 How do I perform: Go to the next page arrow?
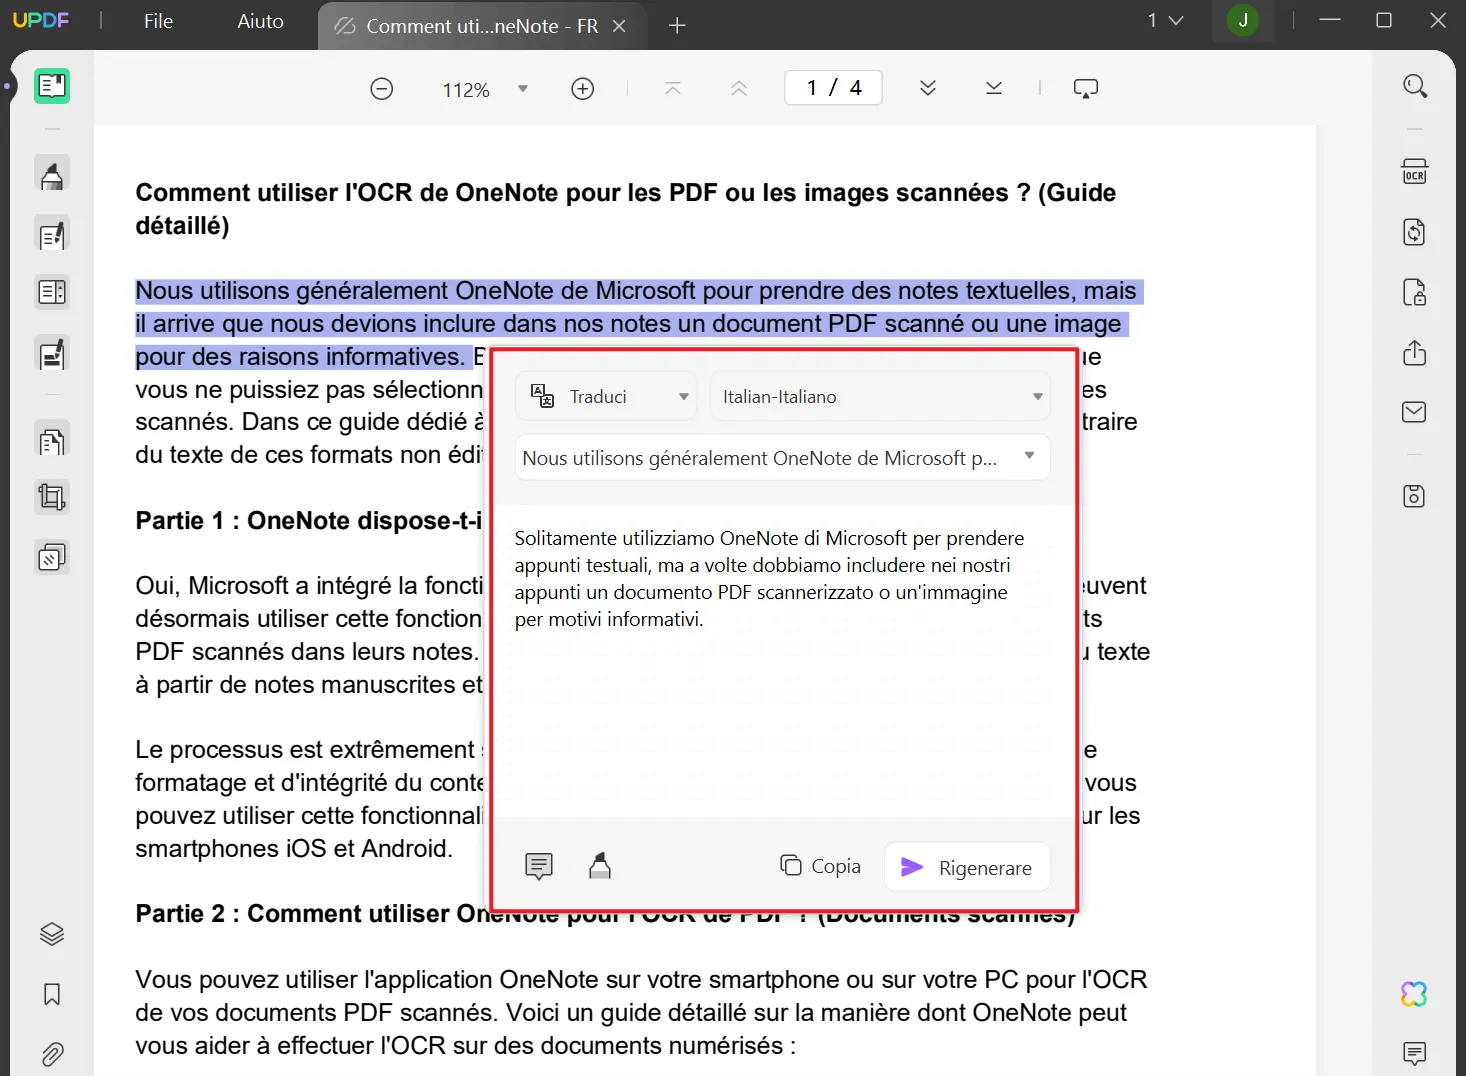(928, 88)
